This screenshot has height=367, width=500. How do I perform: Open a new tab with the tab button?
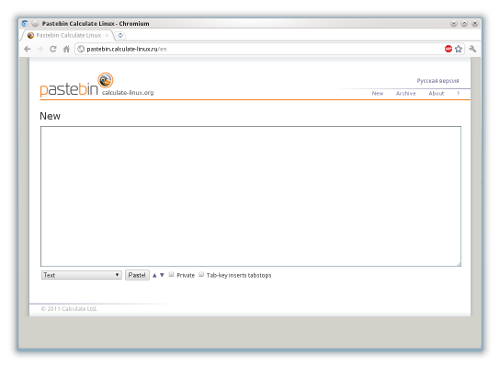coord(120,35)
